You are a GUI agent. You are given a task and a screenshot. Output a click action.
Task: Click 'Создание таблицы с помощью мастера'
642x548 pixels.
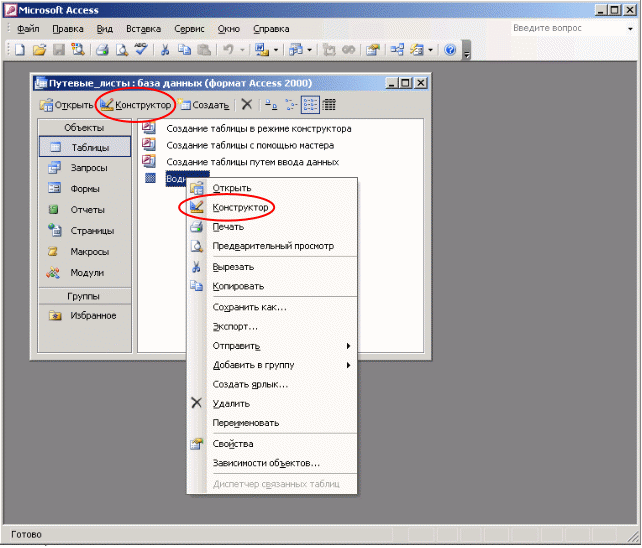[238, 145]
